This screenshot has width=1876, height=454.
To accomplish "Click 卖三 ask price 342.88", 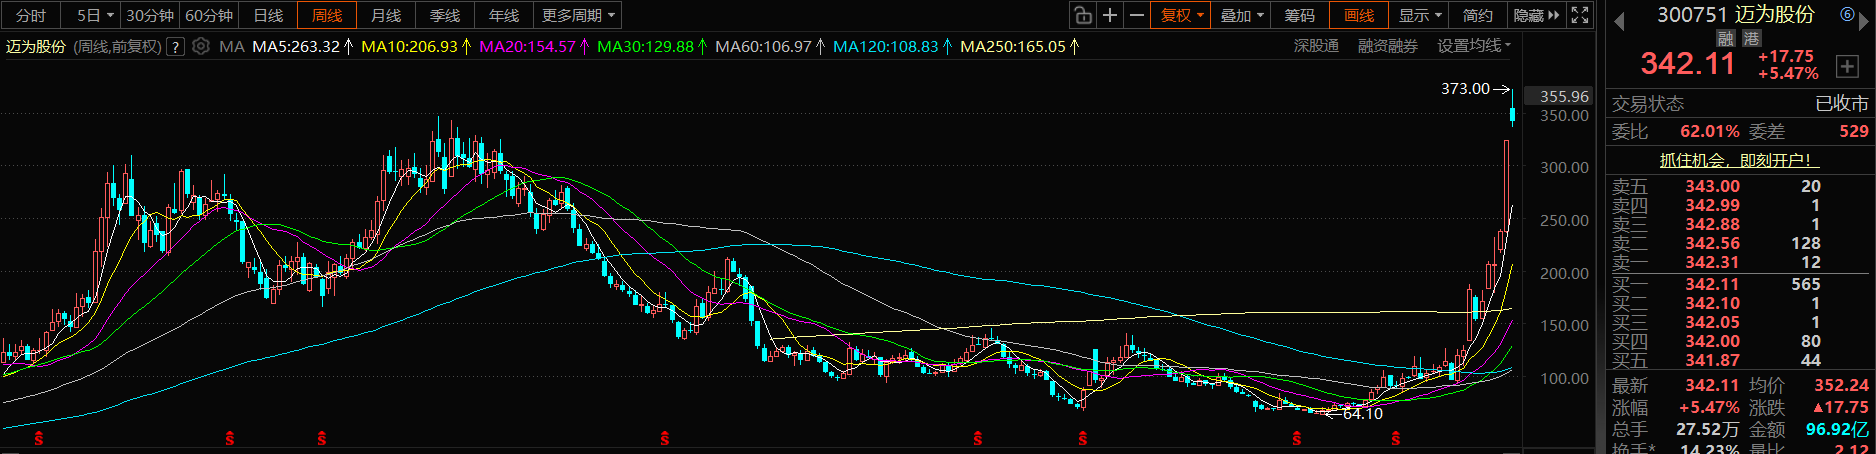I will pyautogui.click(x=1712, y=224).
